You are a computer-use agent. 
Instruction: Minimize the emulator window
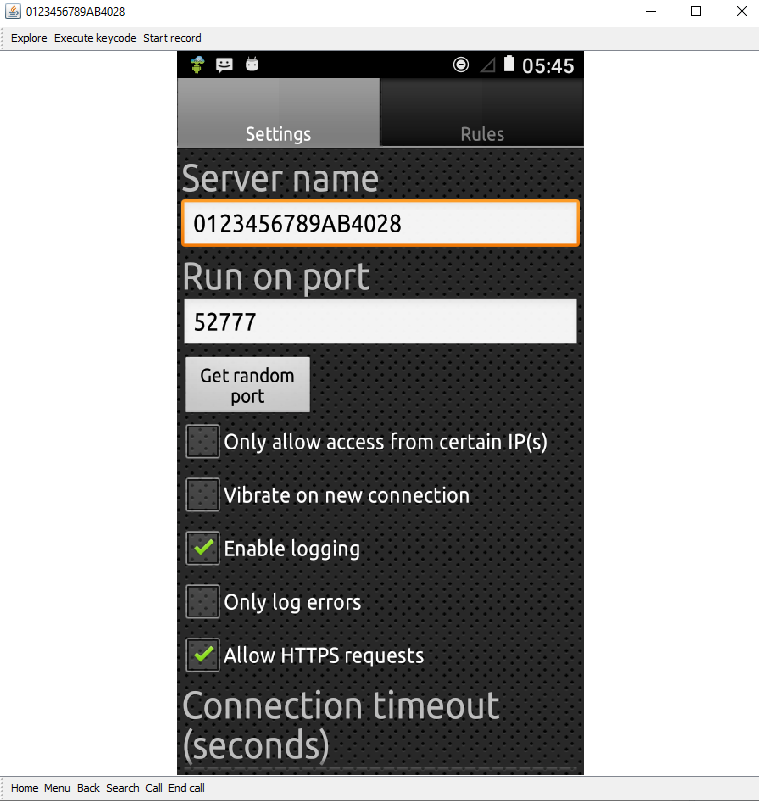point(651,11)
